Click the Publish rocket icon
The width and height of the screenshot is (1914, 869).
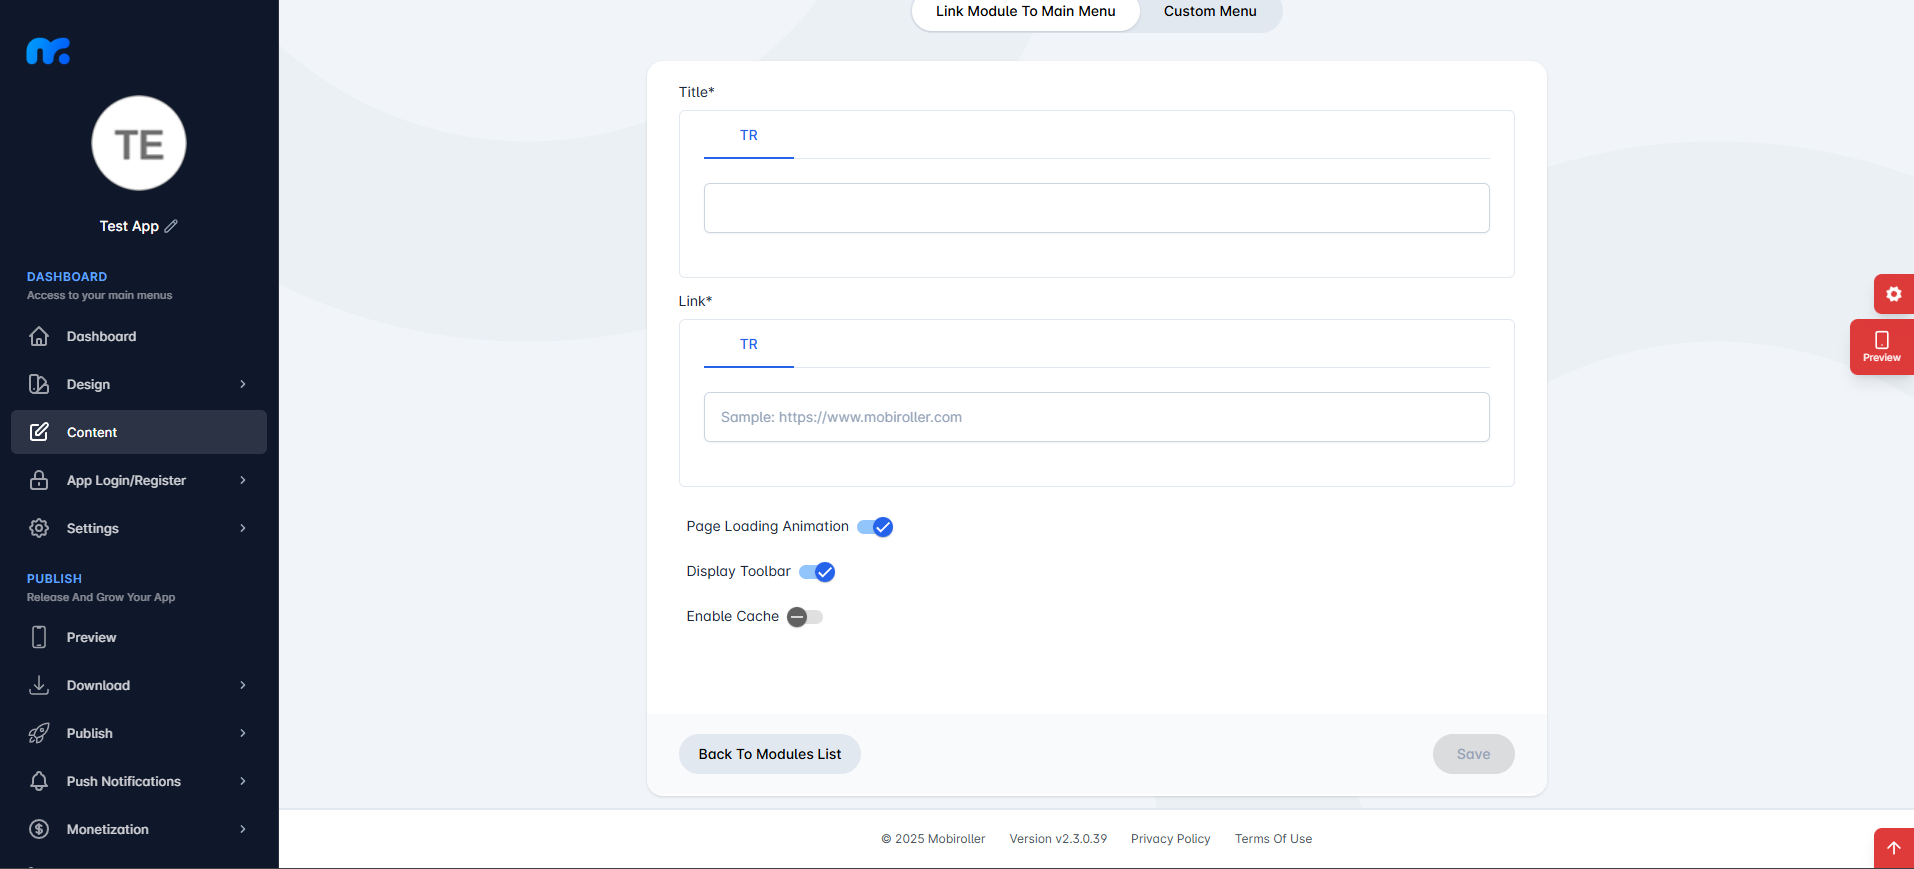tap(39, 733)
